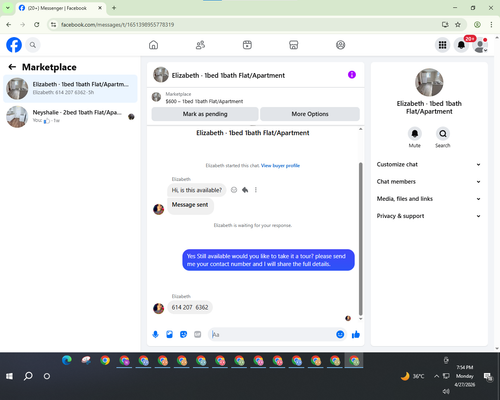Open the apps grid menu icon
Image resolution: width=500 pixels, height=400 pixels.
442,45
